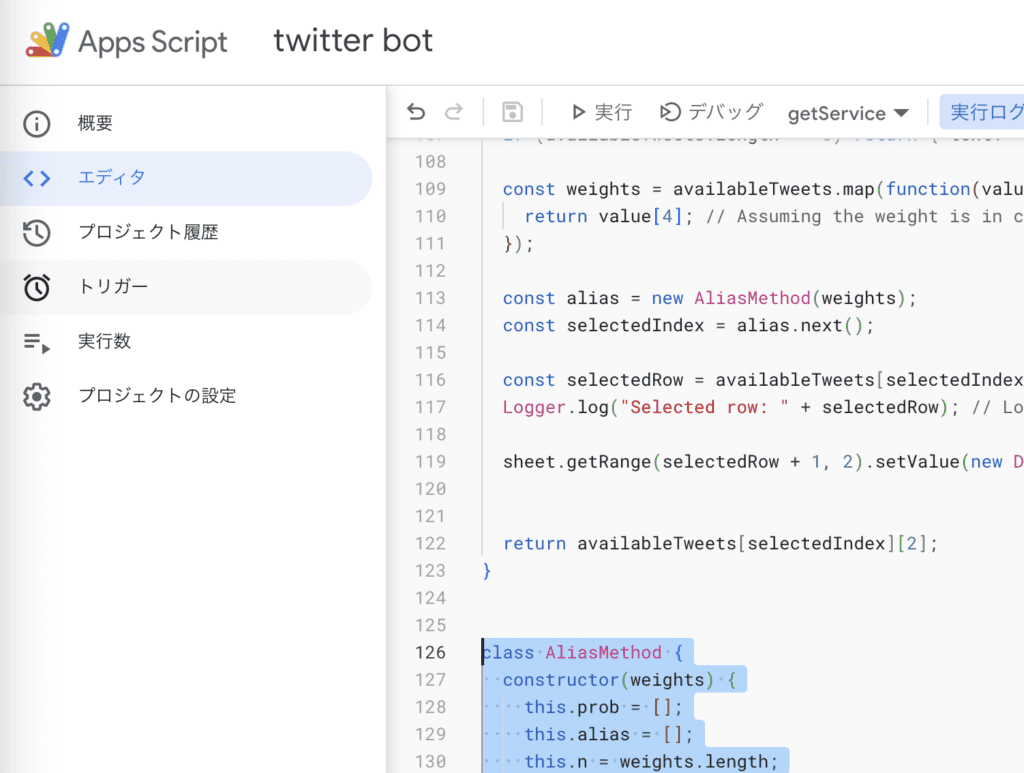Click the project title twitter bot

(353, 40)
